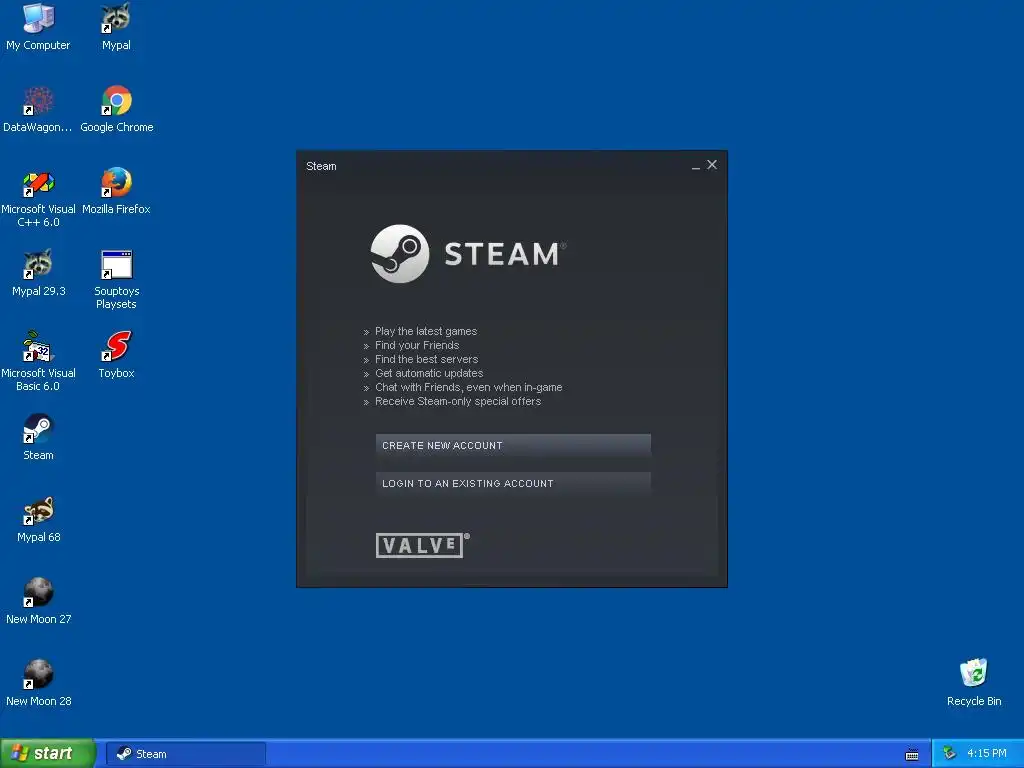Image resolution: width=1024 pixels, height=768 pixels.
Task: Select the Mypal desktop shortcut
Action: pyautogui.click(x=116, y=26)
